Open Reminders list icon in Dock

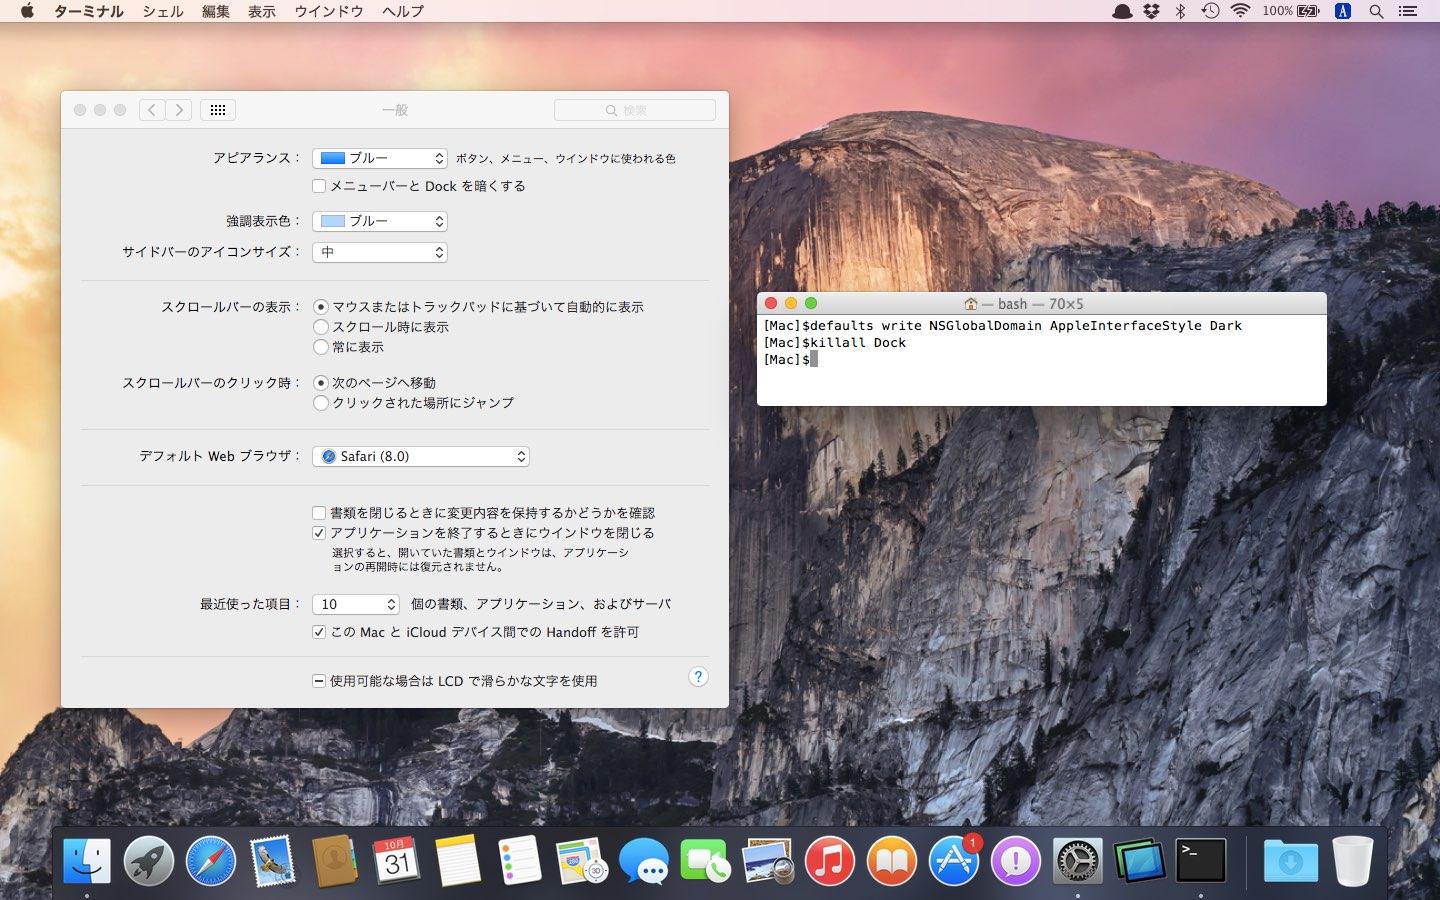coord(520,860)
